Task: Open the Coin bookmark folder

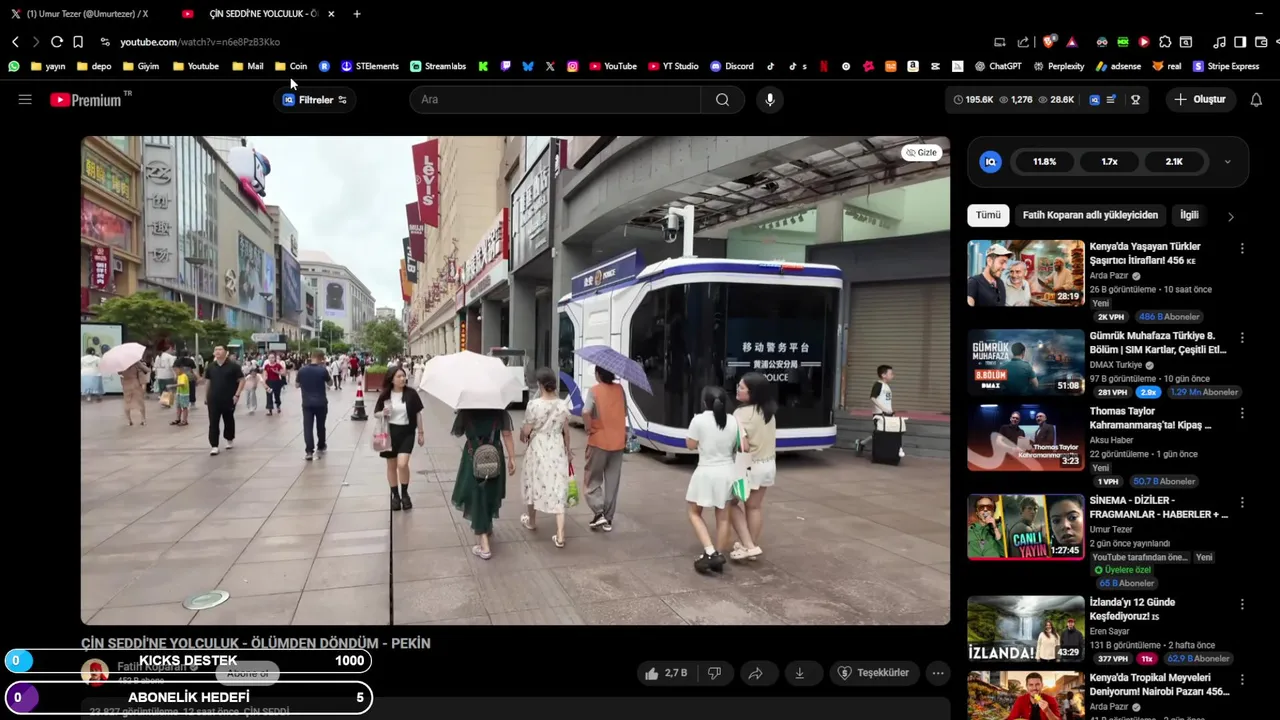Action: tap(291, 66)
